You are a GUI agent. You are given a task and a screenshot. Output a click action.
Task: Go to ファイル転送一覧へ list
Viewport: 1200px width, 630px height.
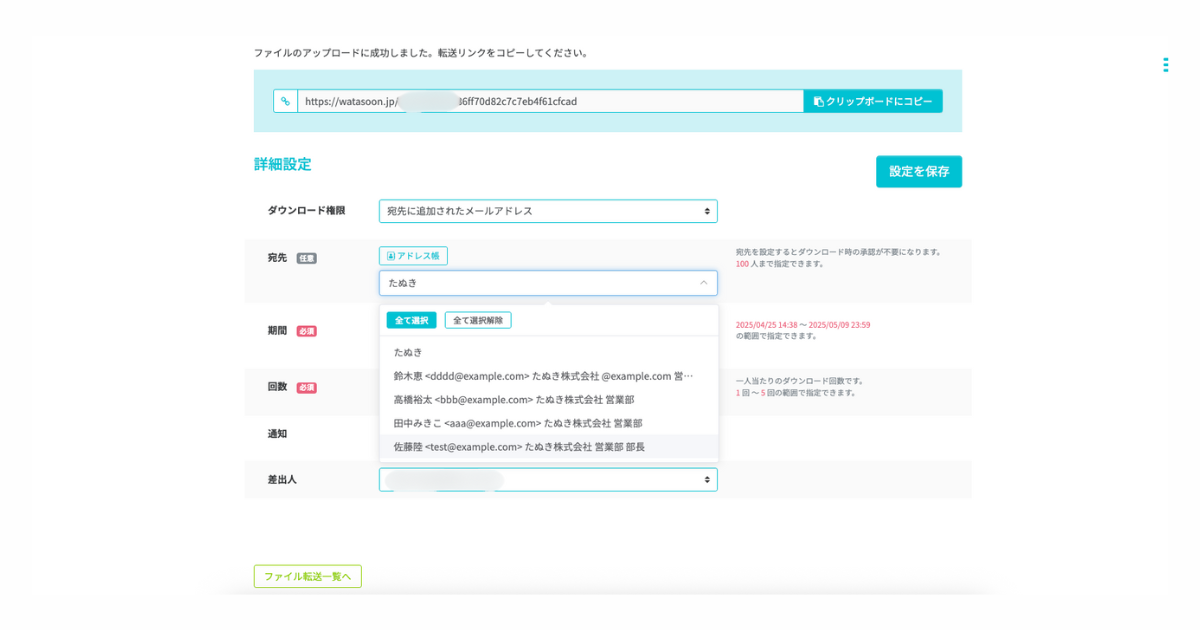(x=307, y=576)
